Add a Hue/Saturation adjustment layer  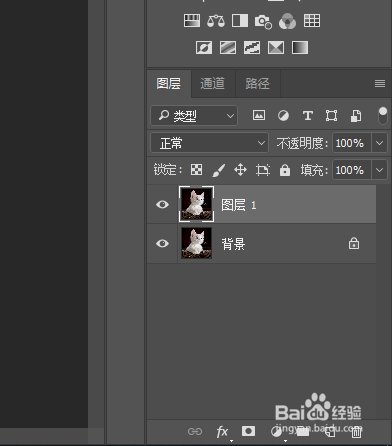[x=192, y=21]
